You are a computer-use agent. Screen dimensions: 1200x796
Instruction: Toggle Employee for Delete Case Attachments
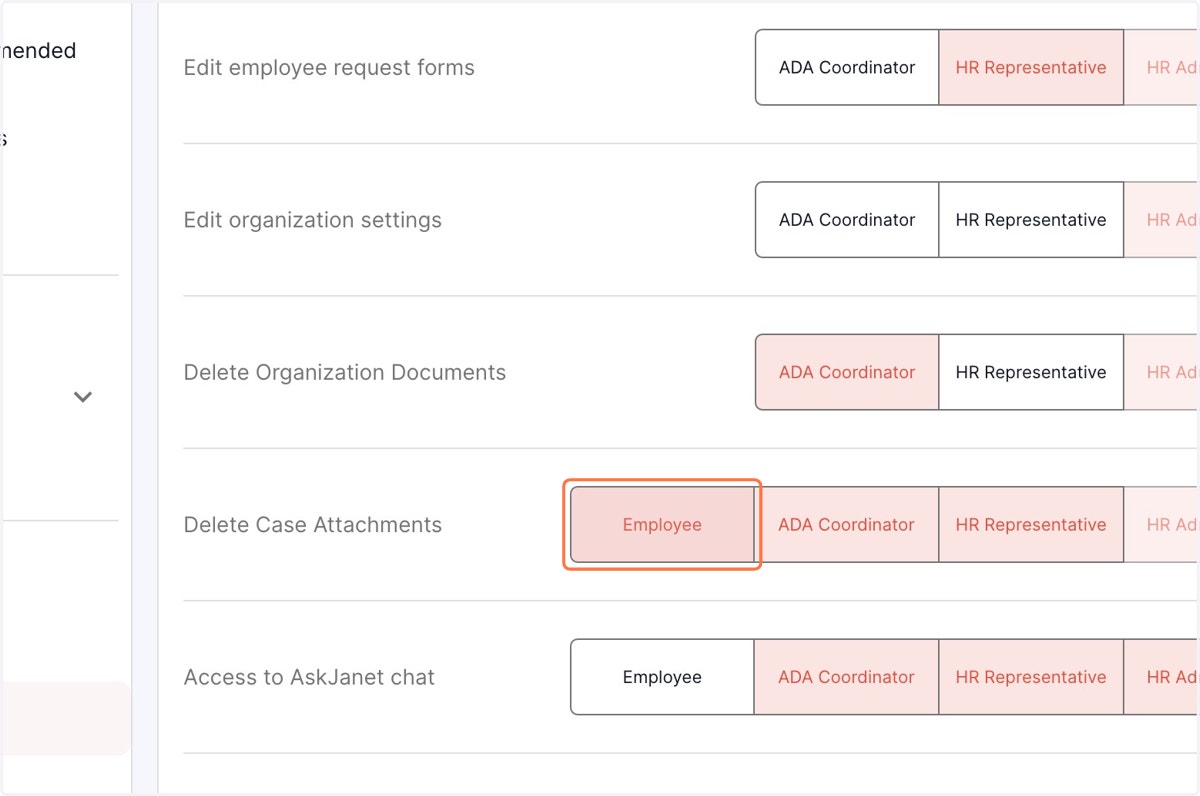[662, 525]
